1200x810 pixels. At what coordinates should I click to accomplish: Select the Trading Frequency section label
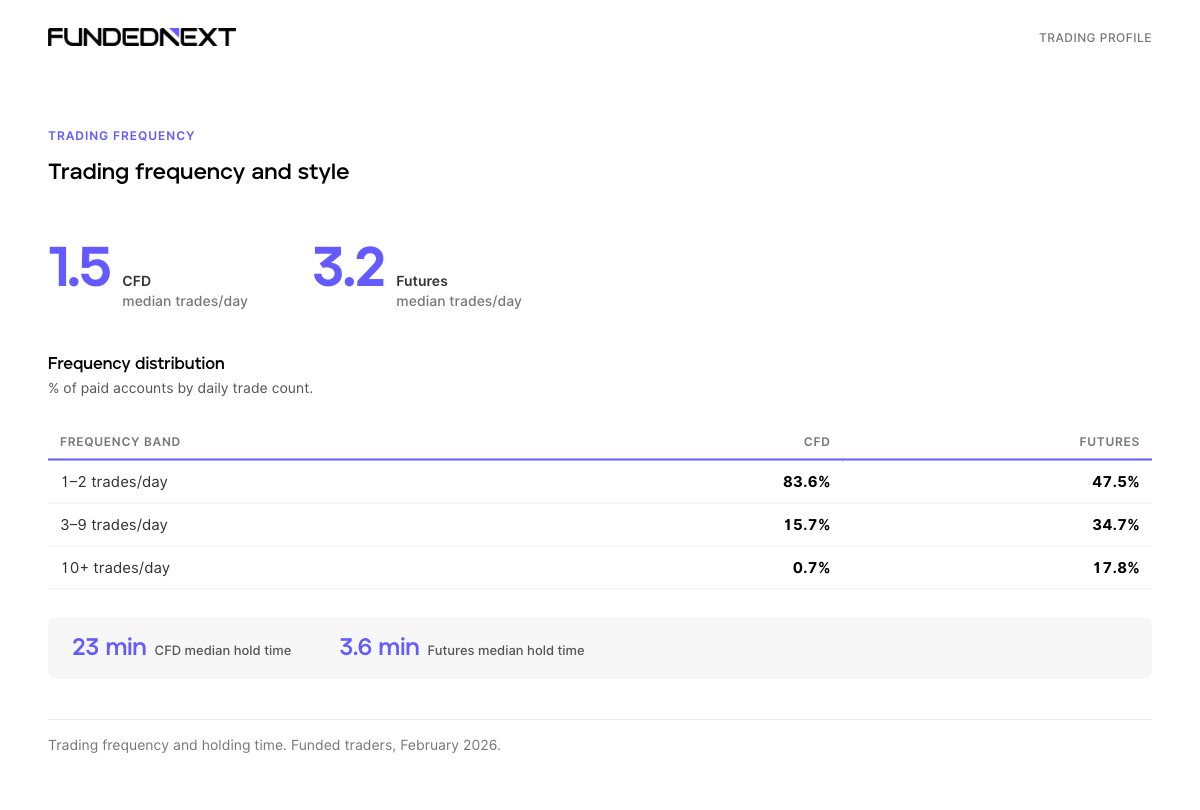pyautogui.click(x=121, y=136)
